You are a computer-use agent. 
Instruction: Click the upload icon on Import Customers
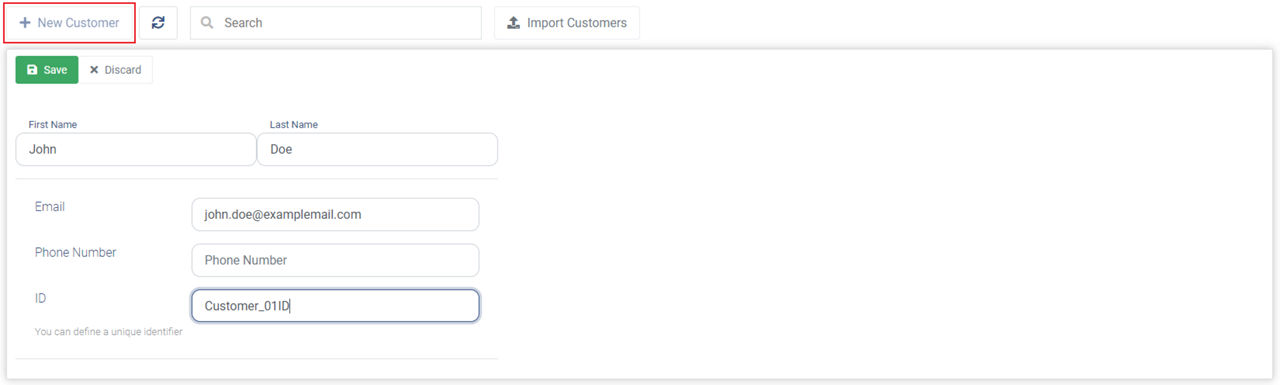click(513, 23)
